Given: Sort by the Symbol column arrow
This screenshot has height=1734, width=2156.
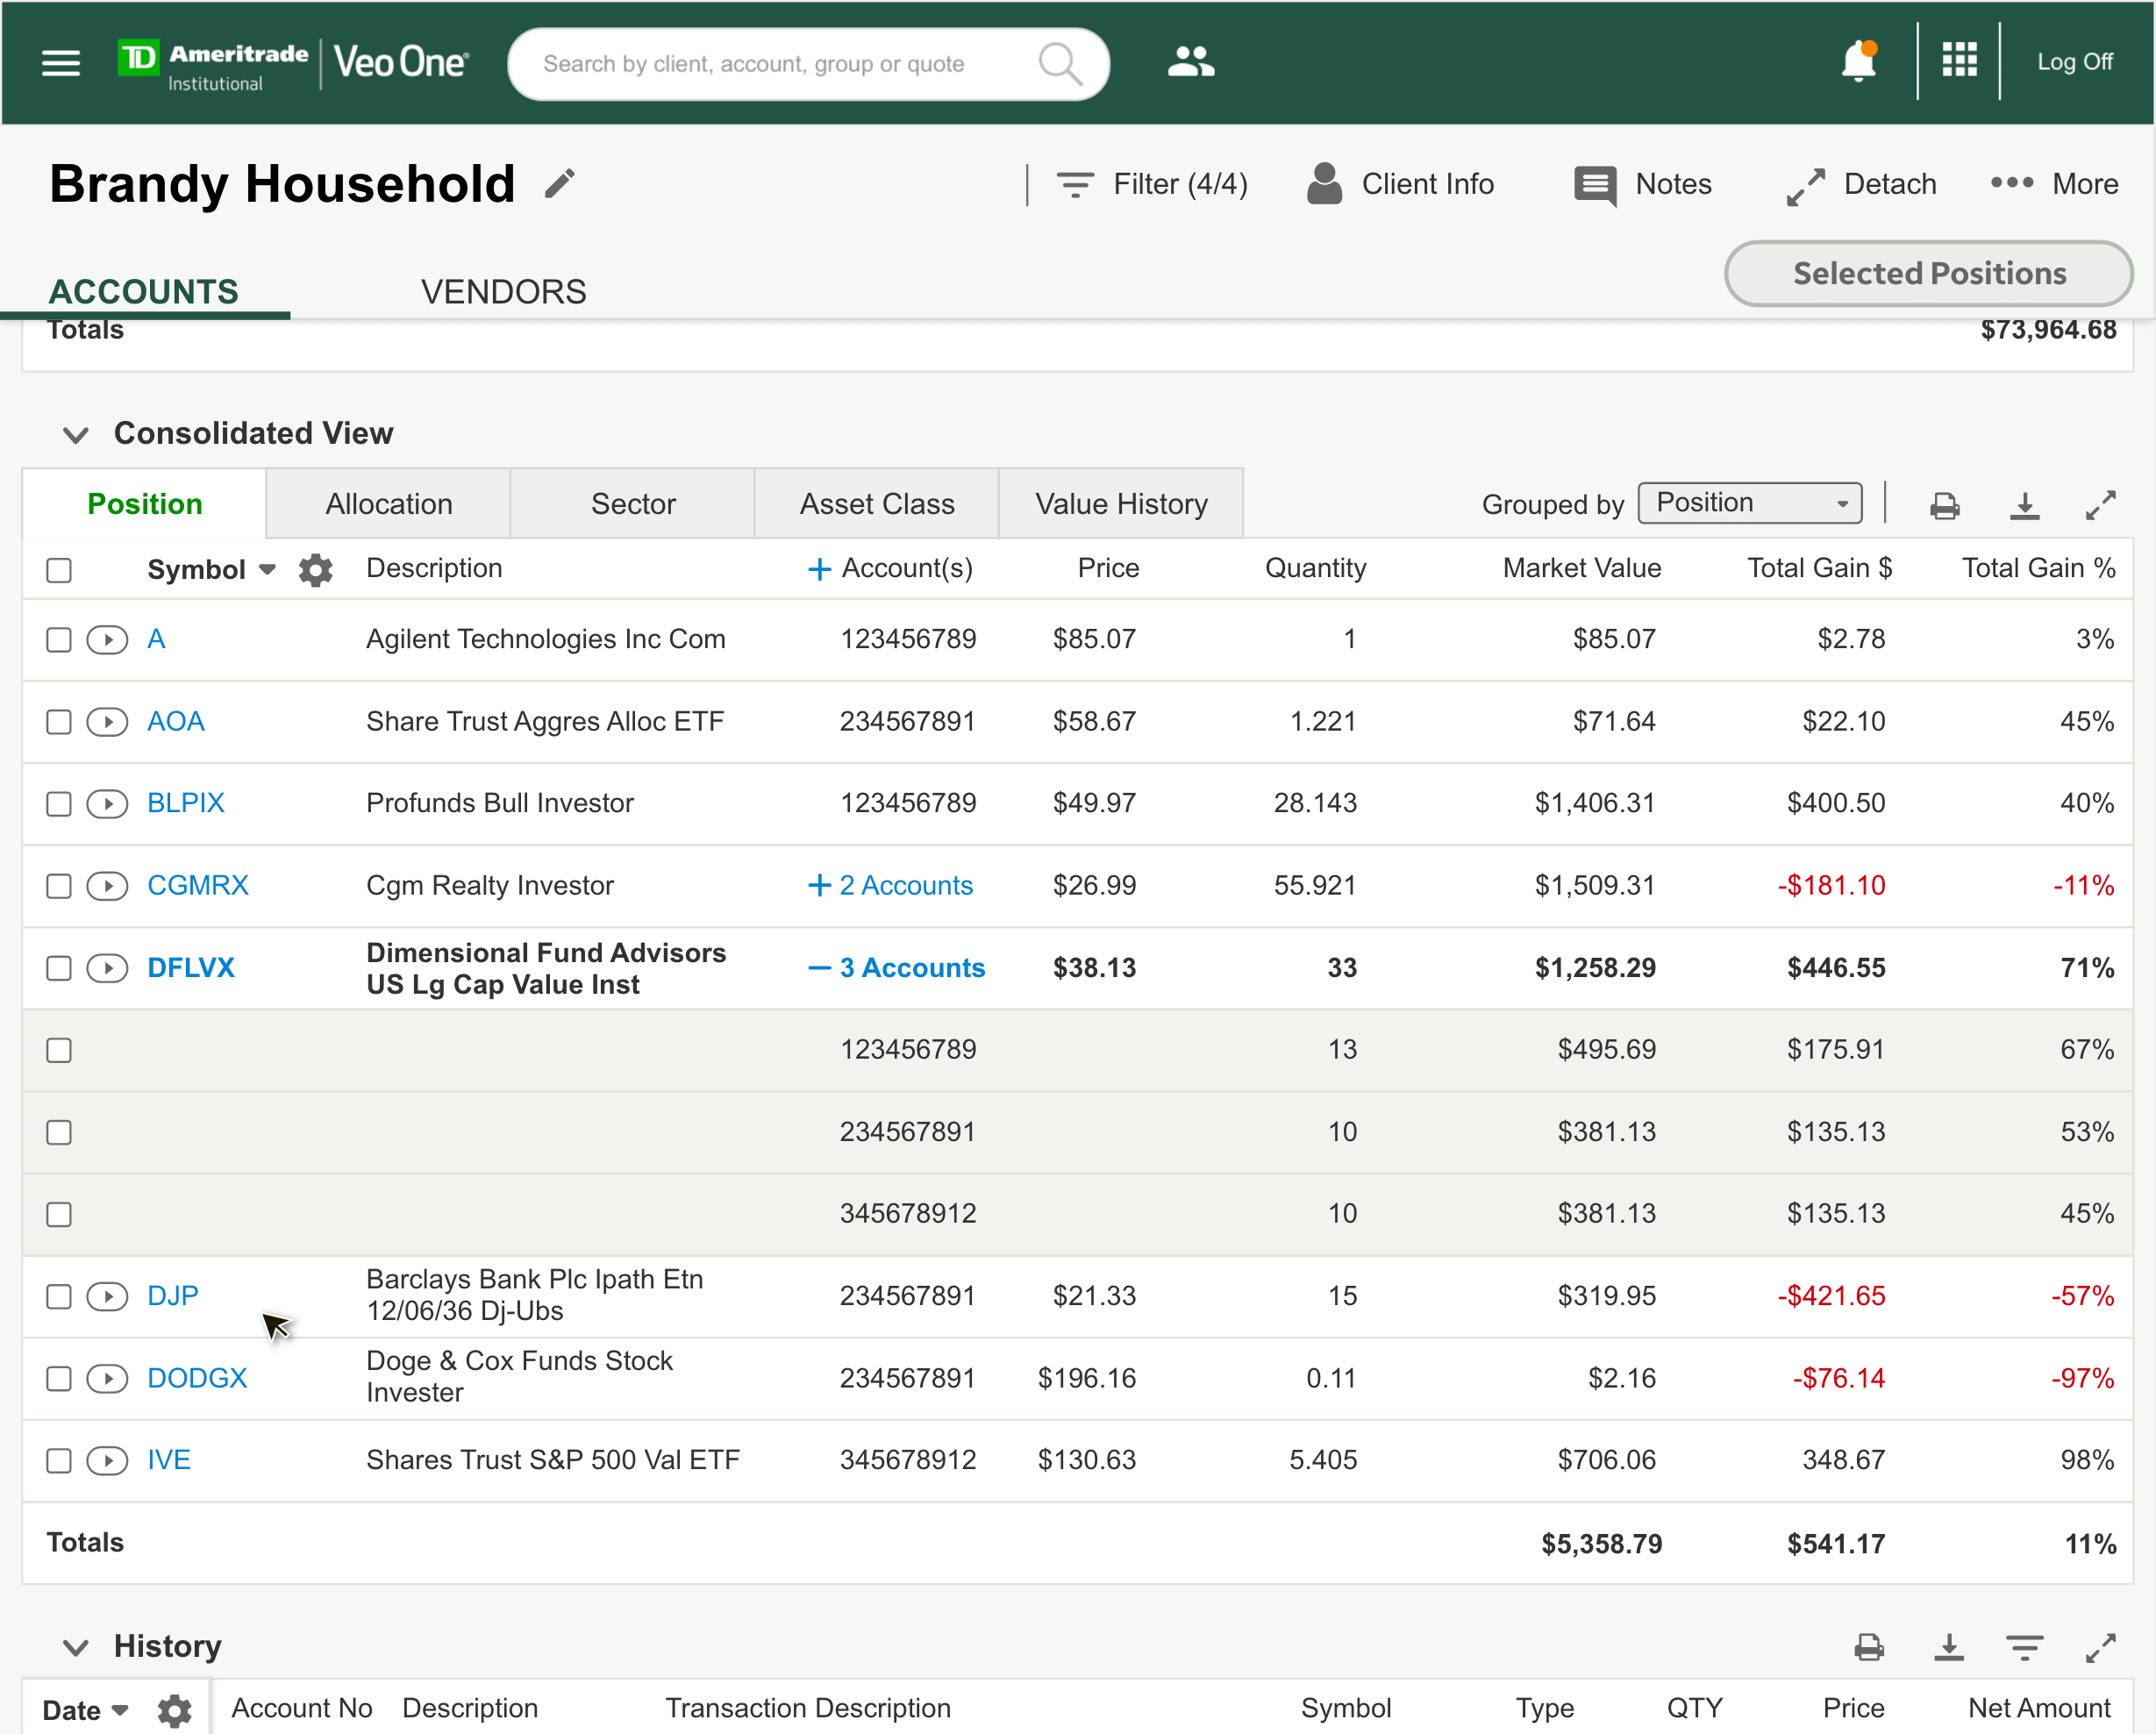Looking at the screenshot, I should (x=267, y=570).
